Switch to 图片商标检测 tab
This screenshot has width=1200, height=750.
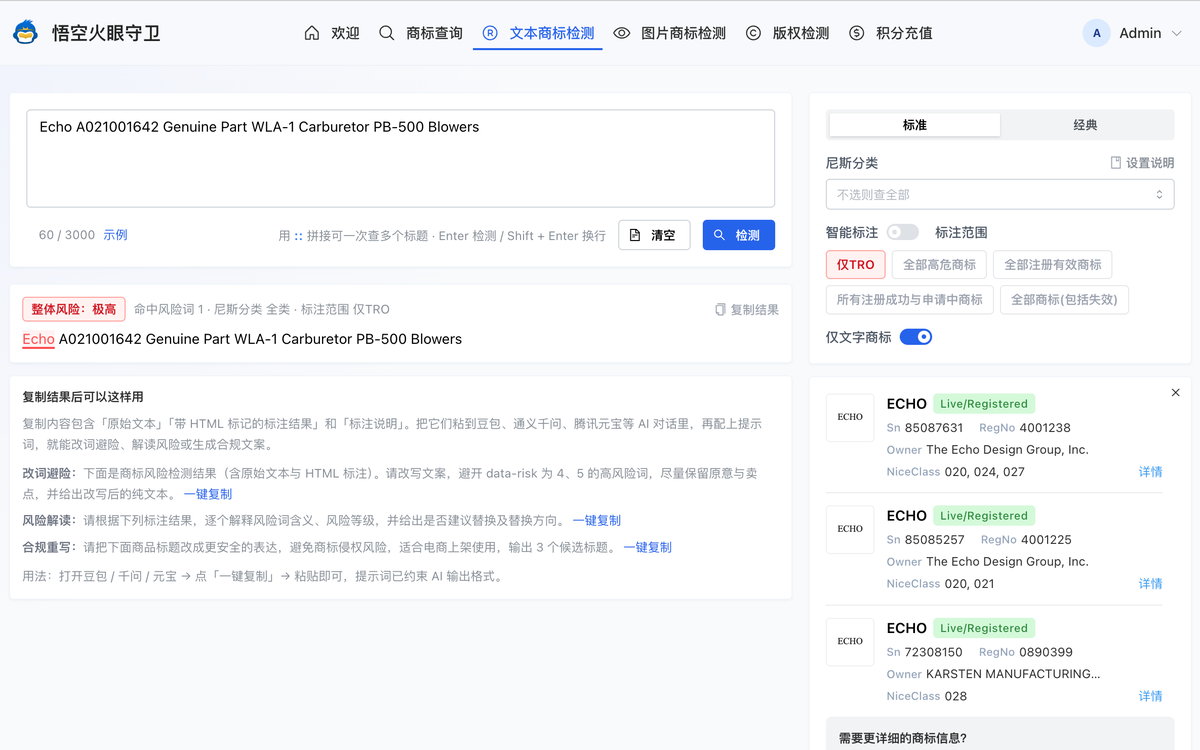click(x=670, y=33)
